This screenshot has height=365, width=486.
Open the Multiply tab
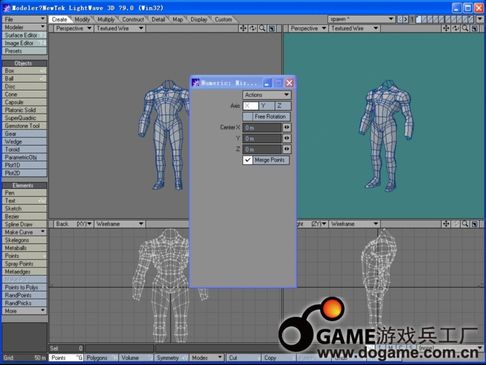tap(106, 19)
